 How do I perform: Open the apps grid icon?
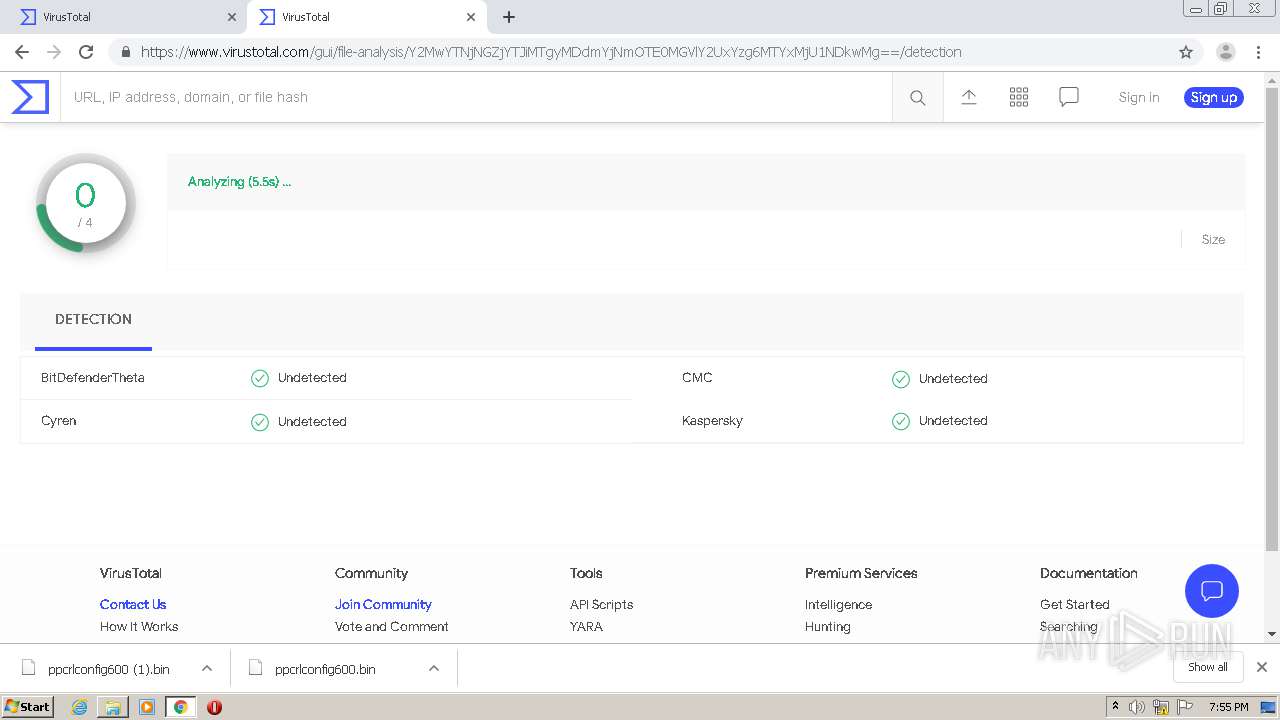tap(1018, 97)
